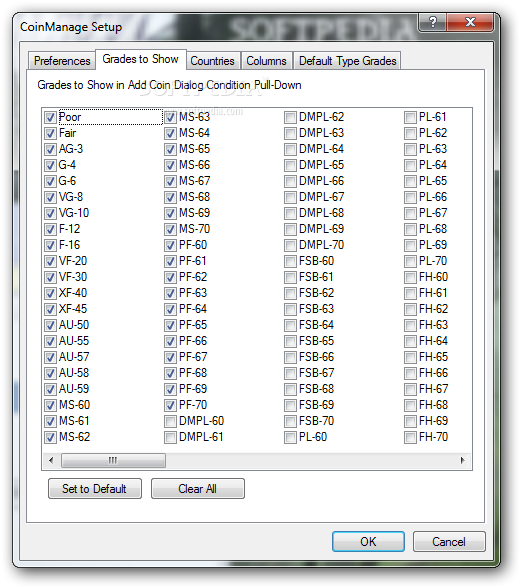Check the FSB-63 checkbox
Viewport: 521px width, 588px height.
click(x=290, y=309)
